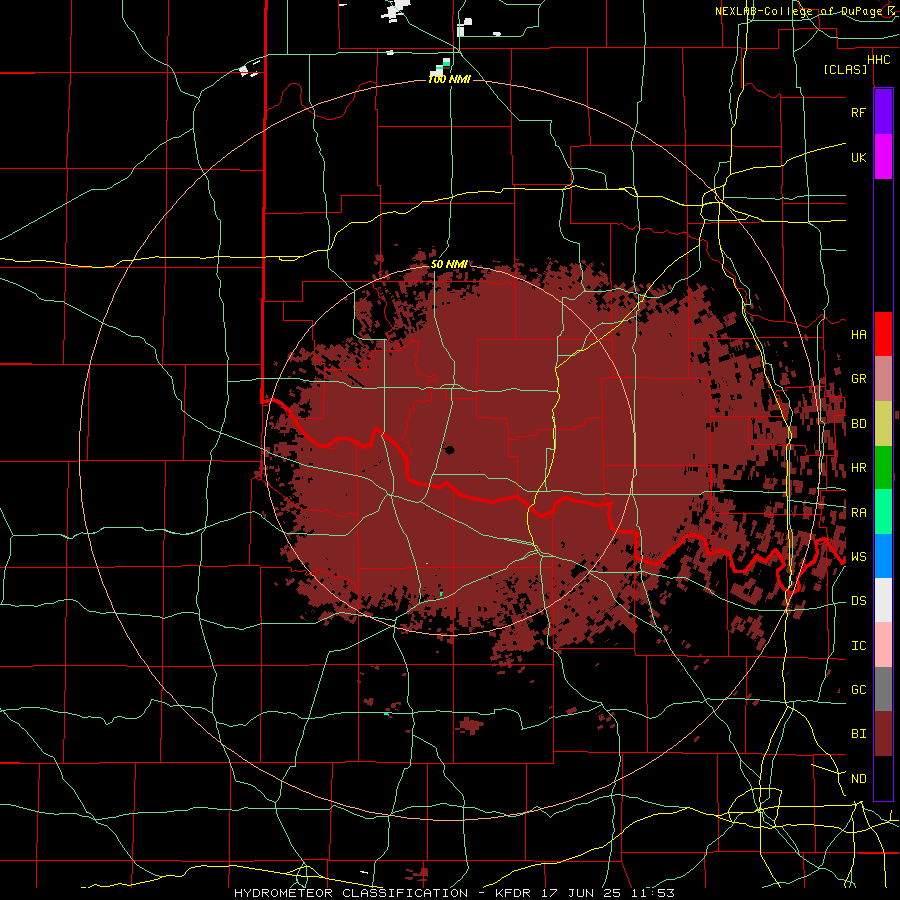Click the 100 NMI range ring label
The width and height of the screenshot is (900, 900).
point(449,79)
